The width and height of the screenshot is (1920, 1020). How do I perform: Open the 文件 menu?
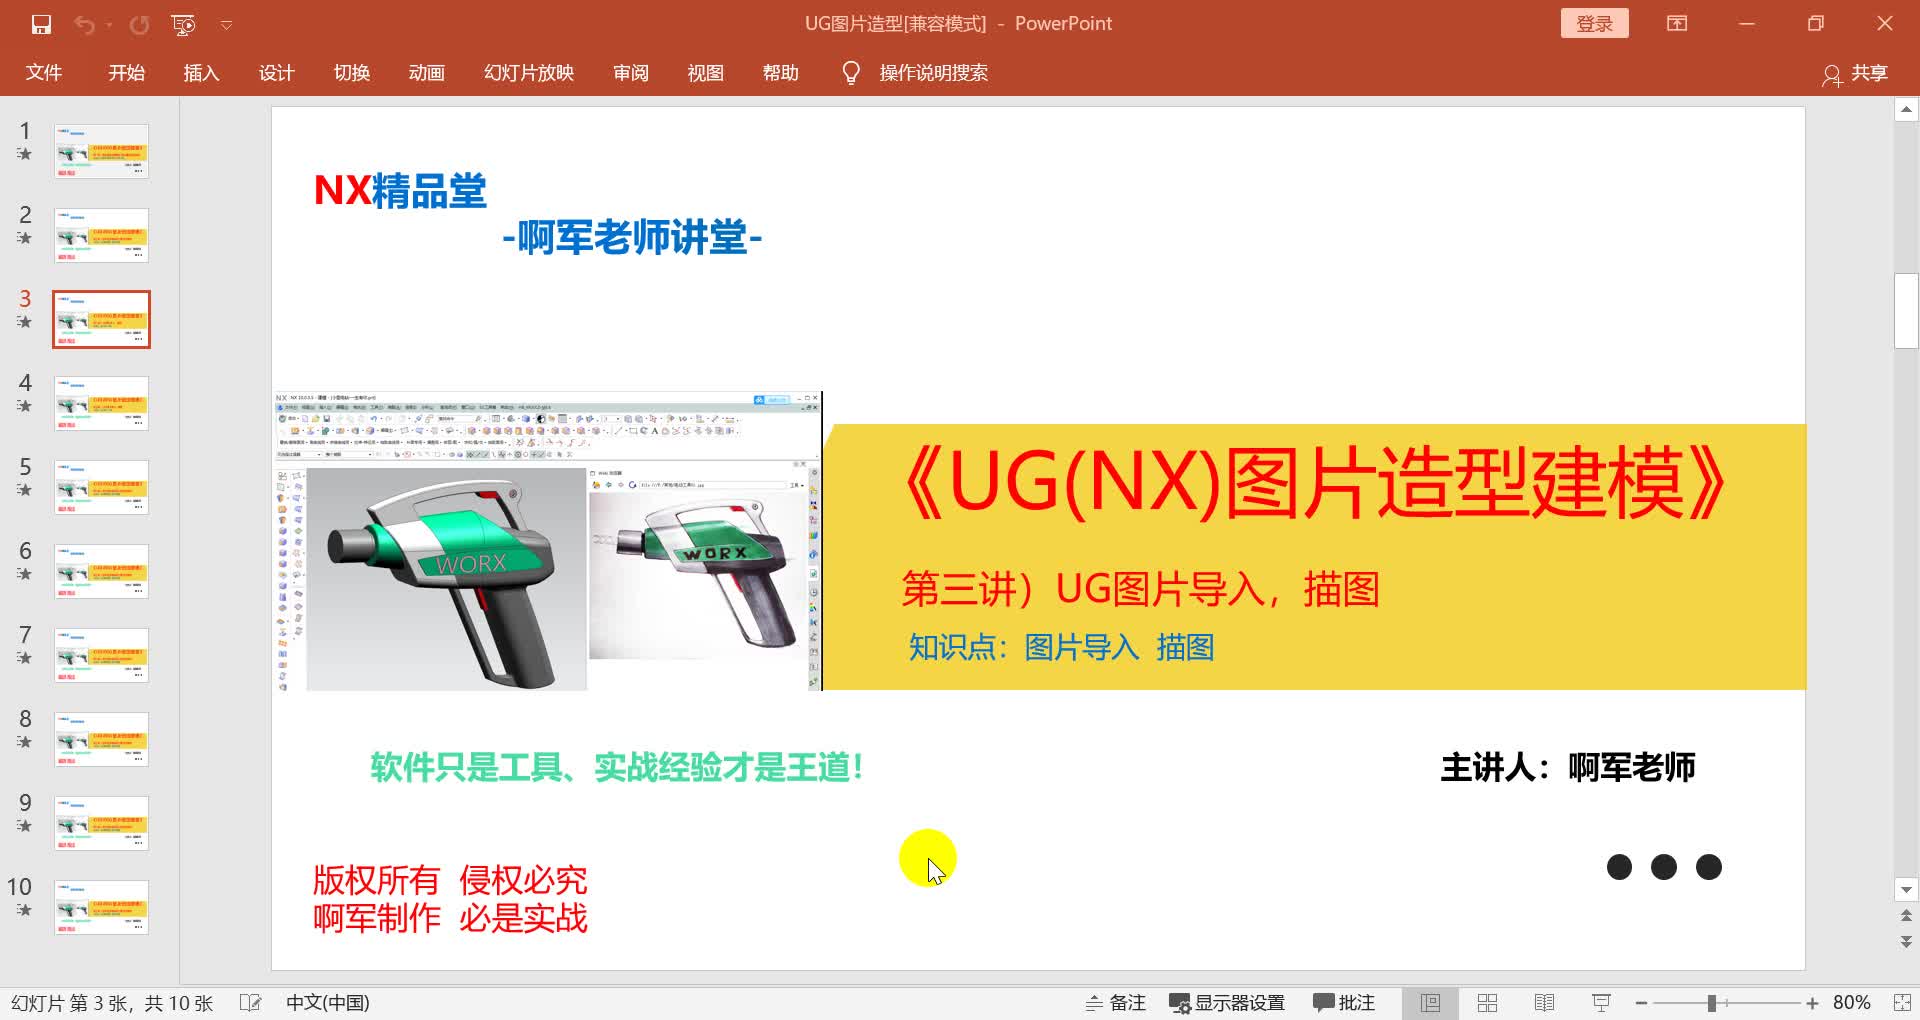[43, 73]
